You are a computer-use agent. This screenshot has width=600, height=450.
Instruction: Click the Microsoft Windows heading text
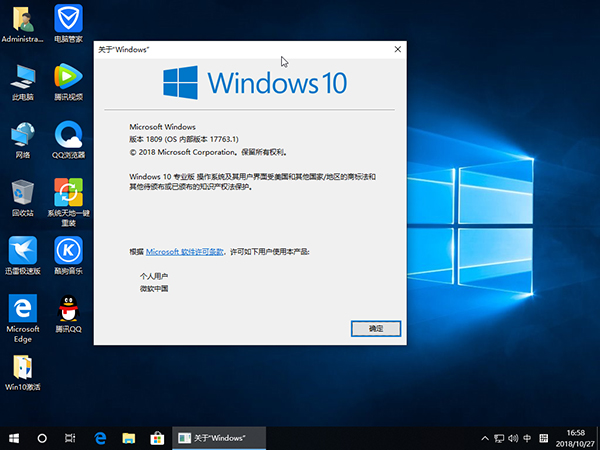click(x=162, y=127)
